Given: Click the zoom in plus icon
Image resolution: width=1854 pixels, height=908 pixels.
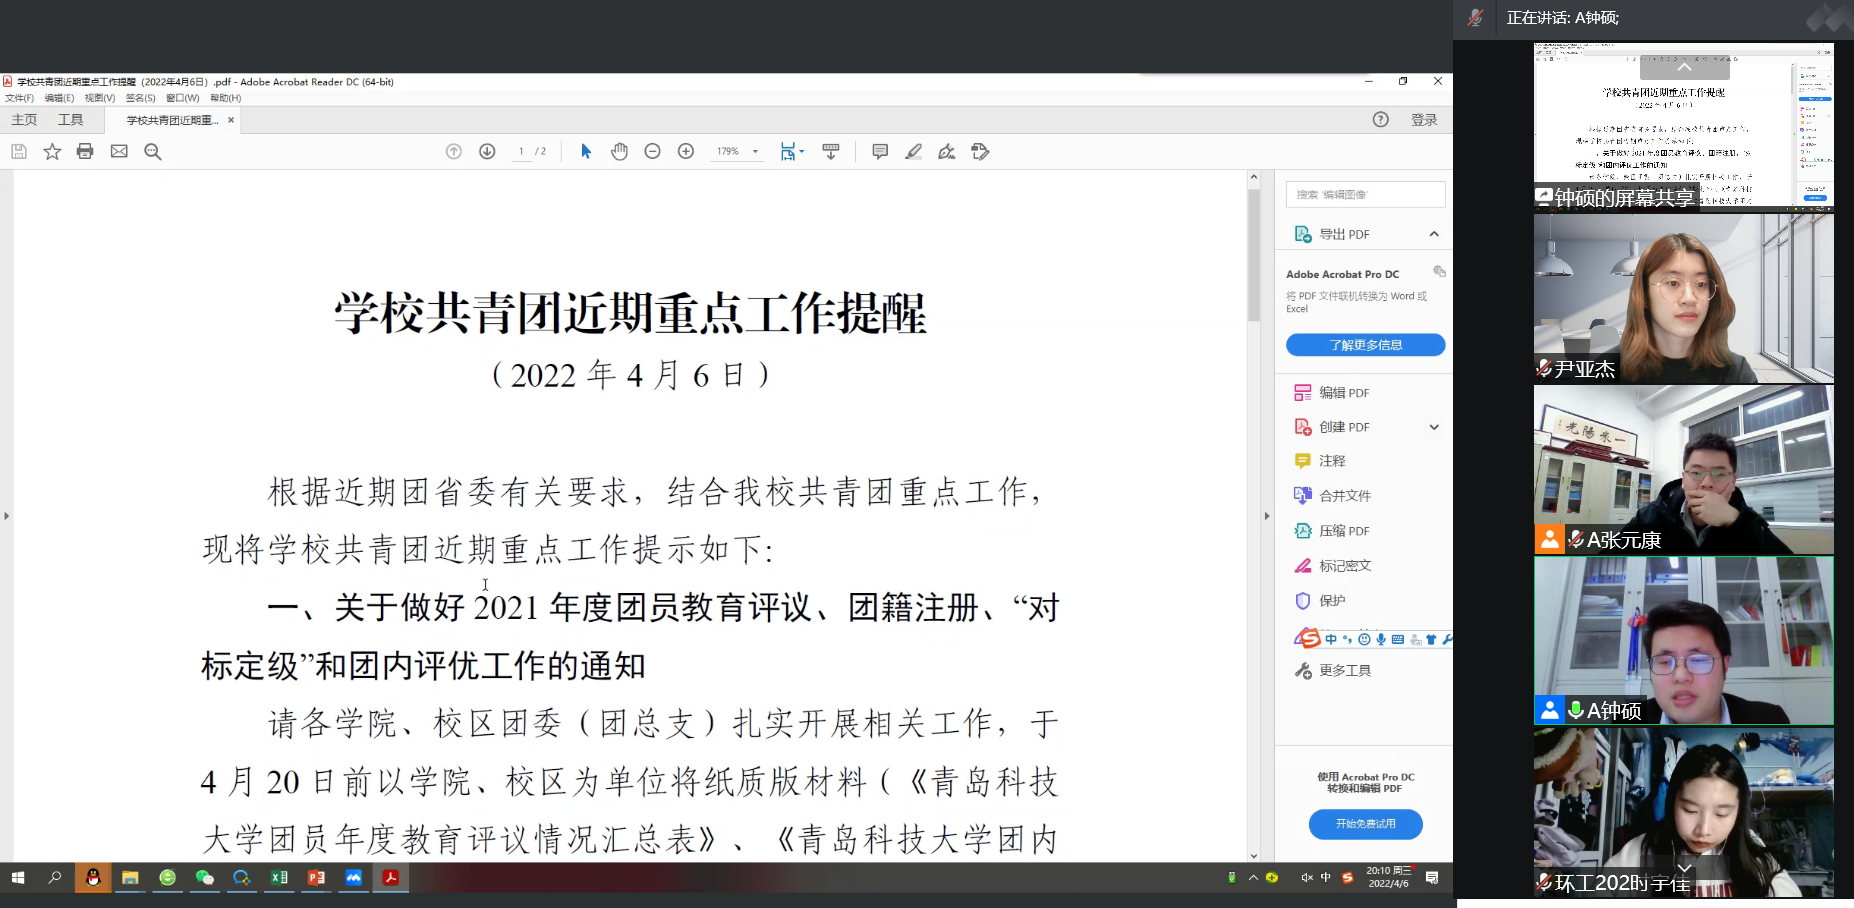Looking at the screenshot, I should pyautogui.click(x=686, y=151).
